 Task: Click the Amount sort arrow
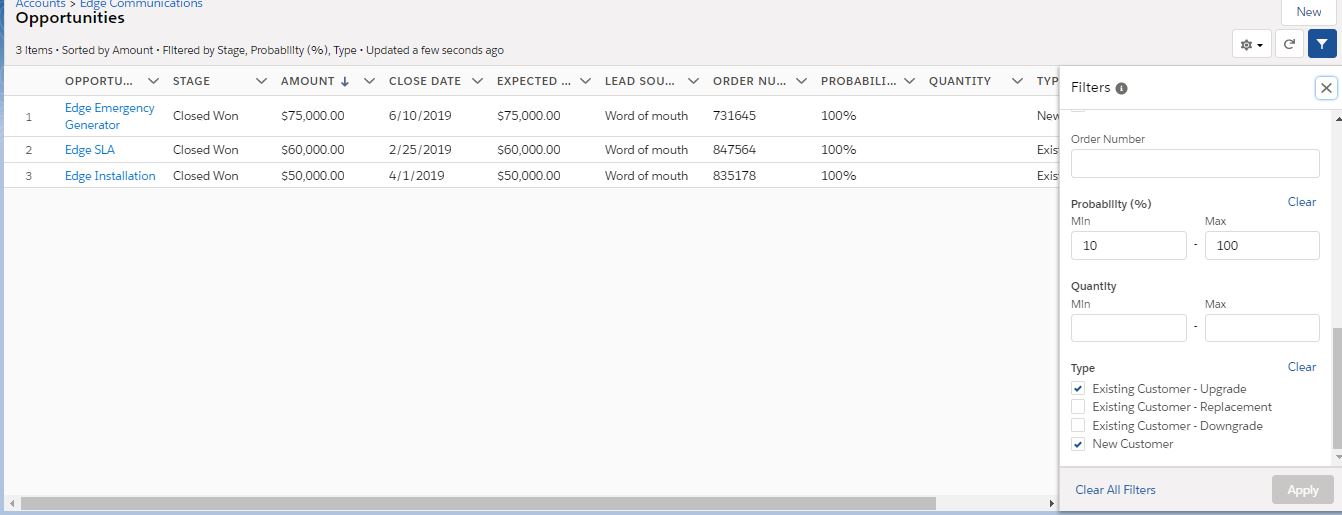pos(345,81)
